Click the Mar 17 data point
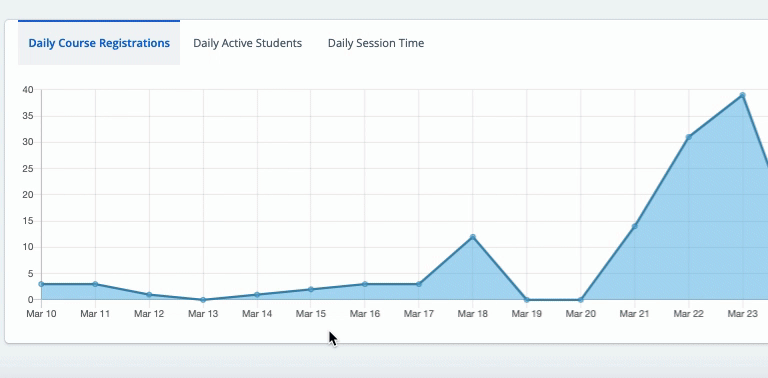The image size is (768, 378). [419, 284]
